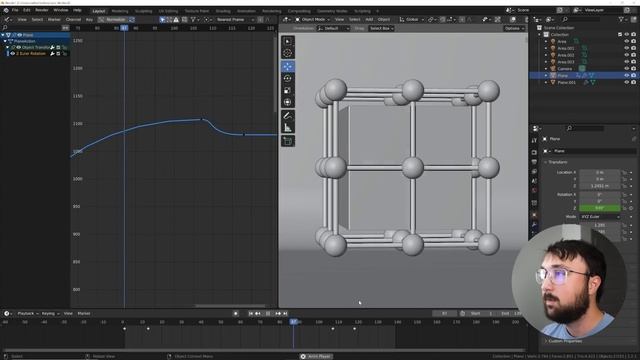Select the Annotate pencil tool
This screenshot has height=360, width=640.
pyautogui.click(x=288, y=116)
